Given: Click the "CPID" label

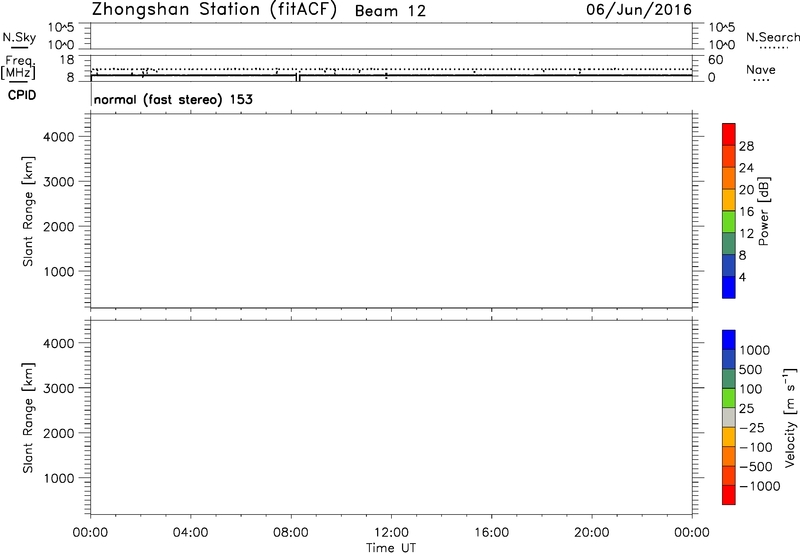Looking at the screenshot, I should (22, 95).
